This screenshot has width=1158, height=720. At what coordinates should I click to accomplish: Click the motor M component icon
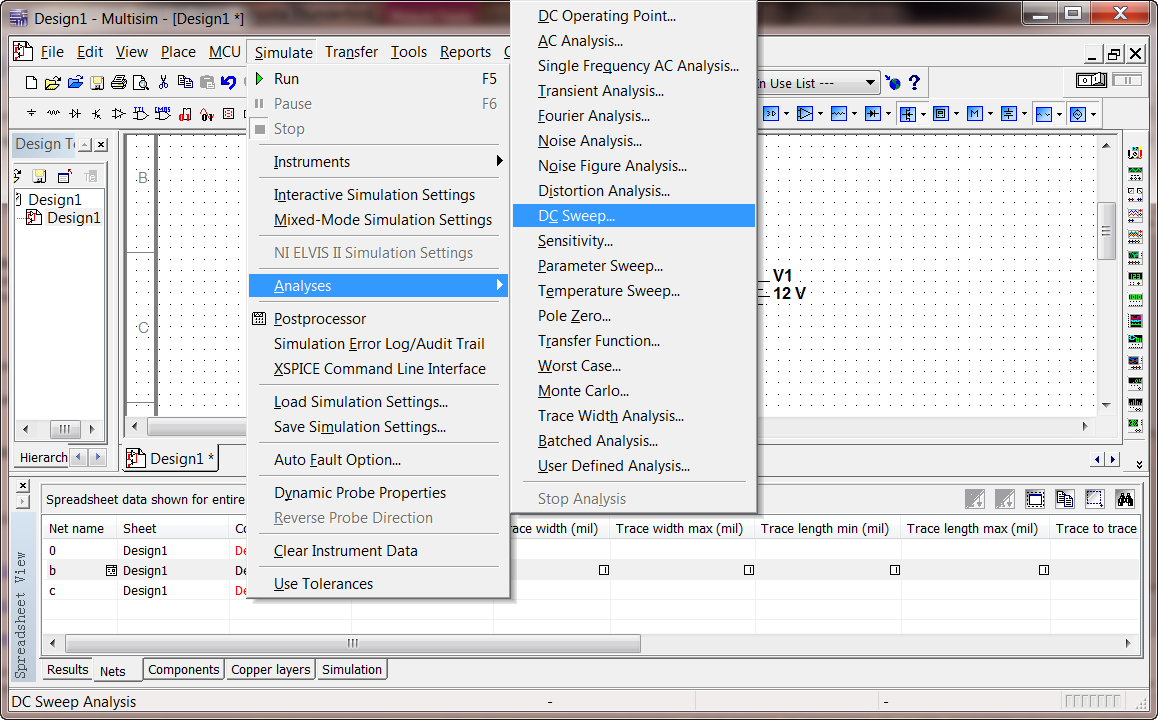975,114
